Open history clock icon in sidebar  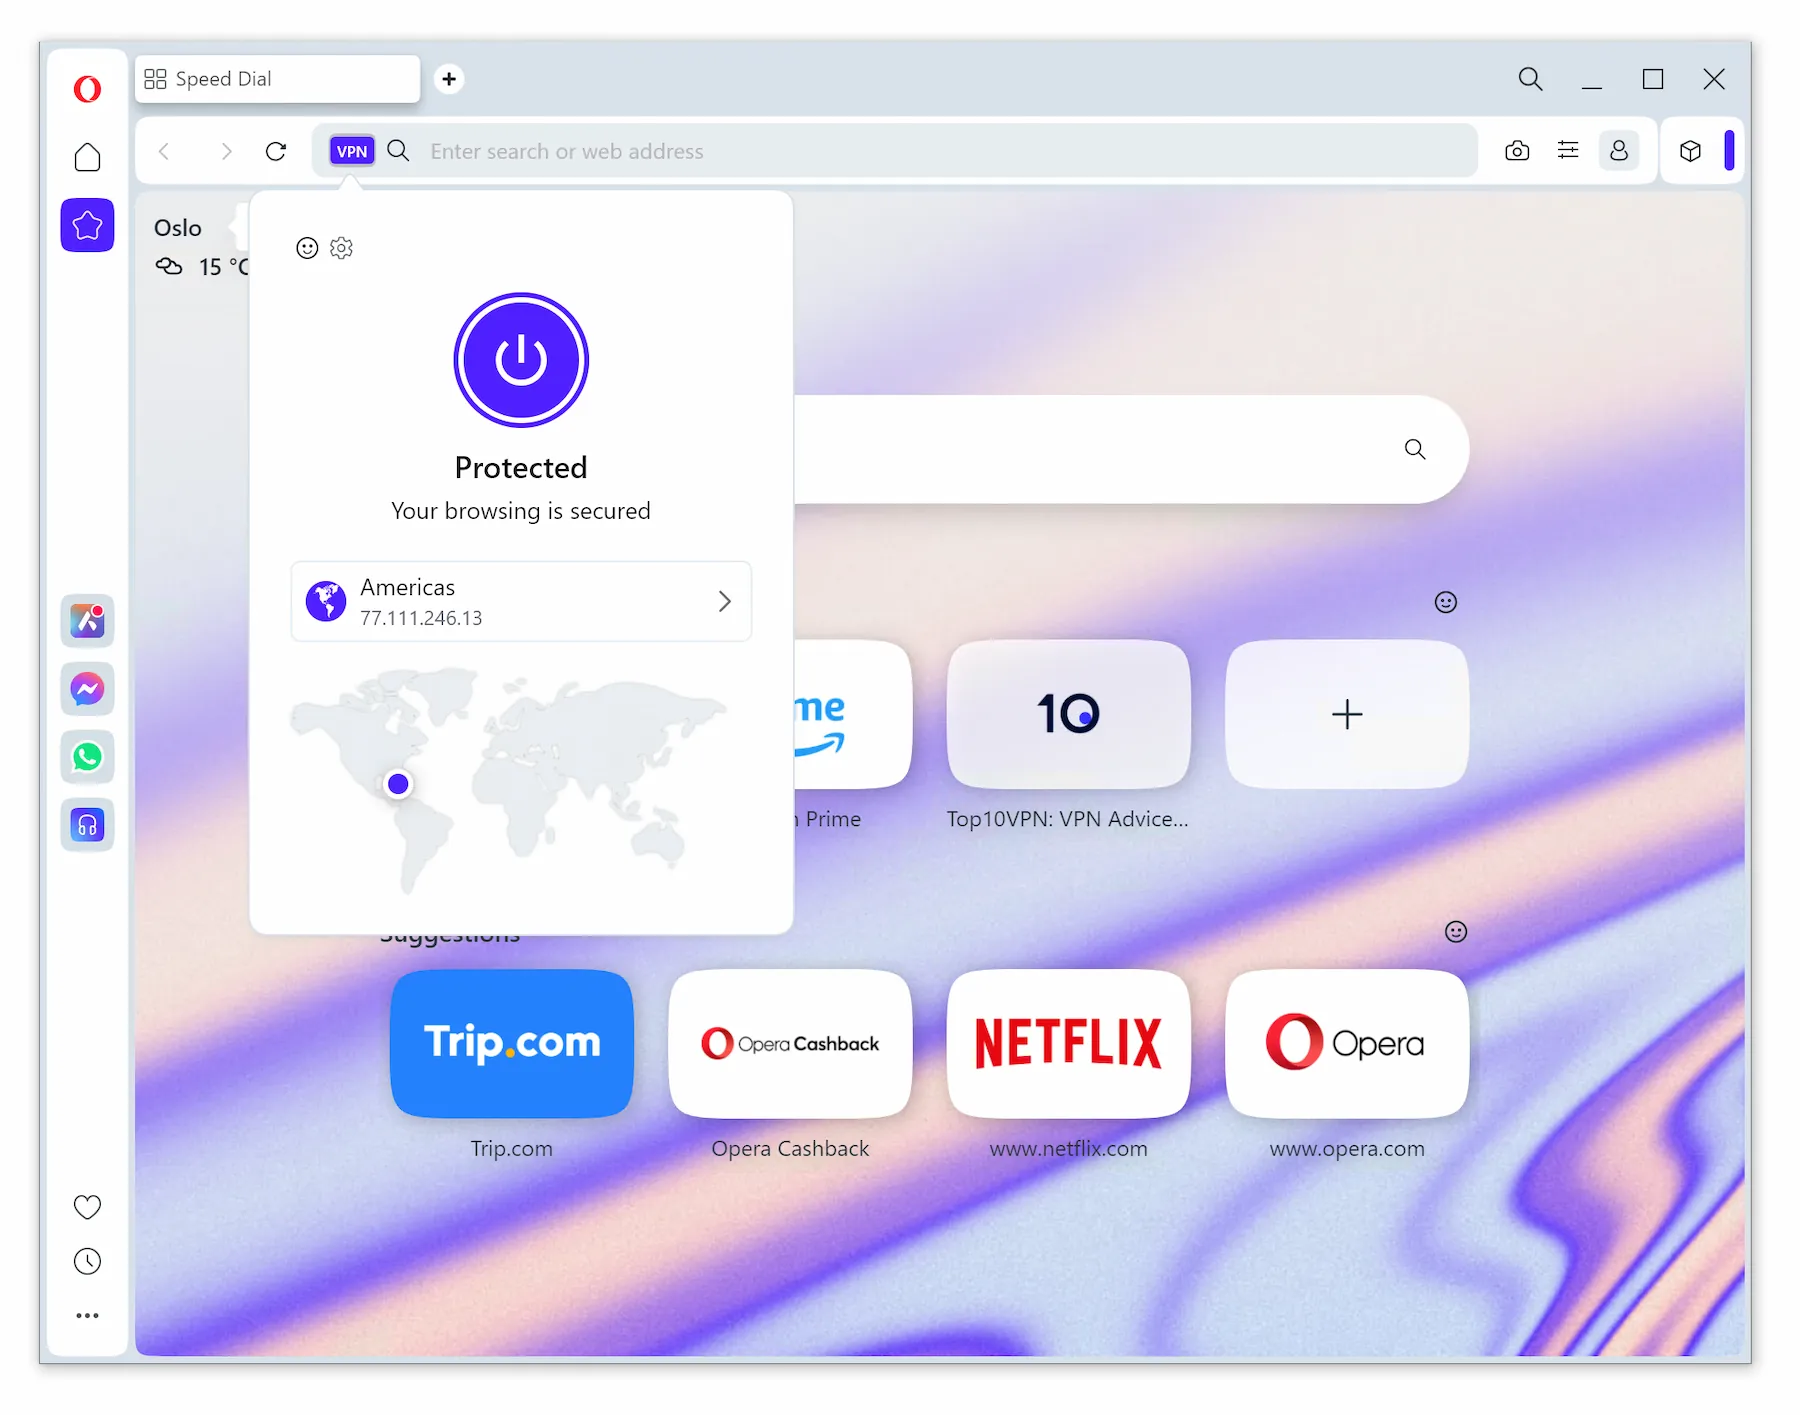pyautogui.click(x=87, y=1261)
